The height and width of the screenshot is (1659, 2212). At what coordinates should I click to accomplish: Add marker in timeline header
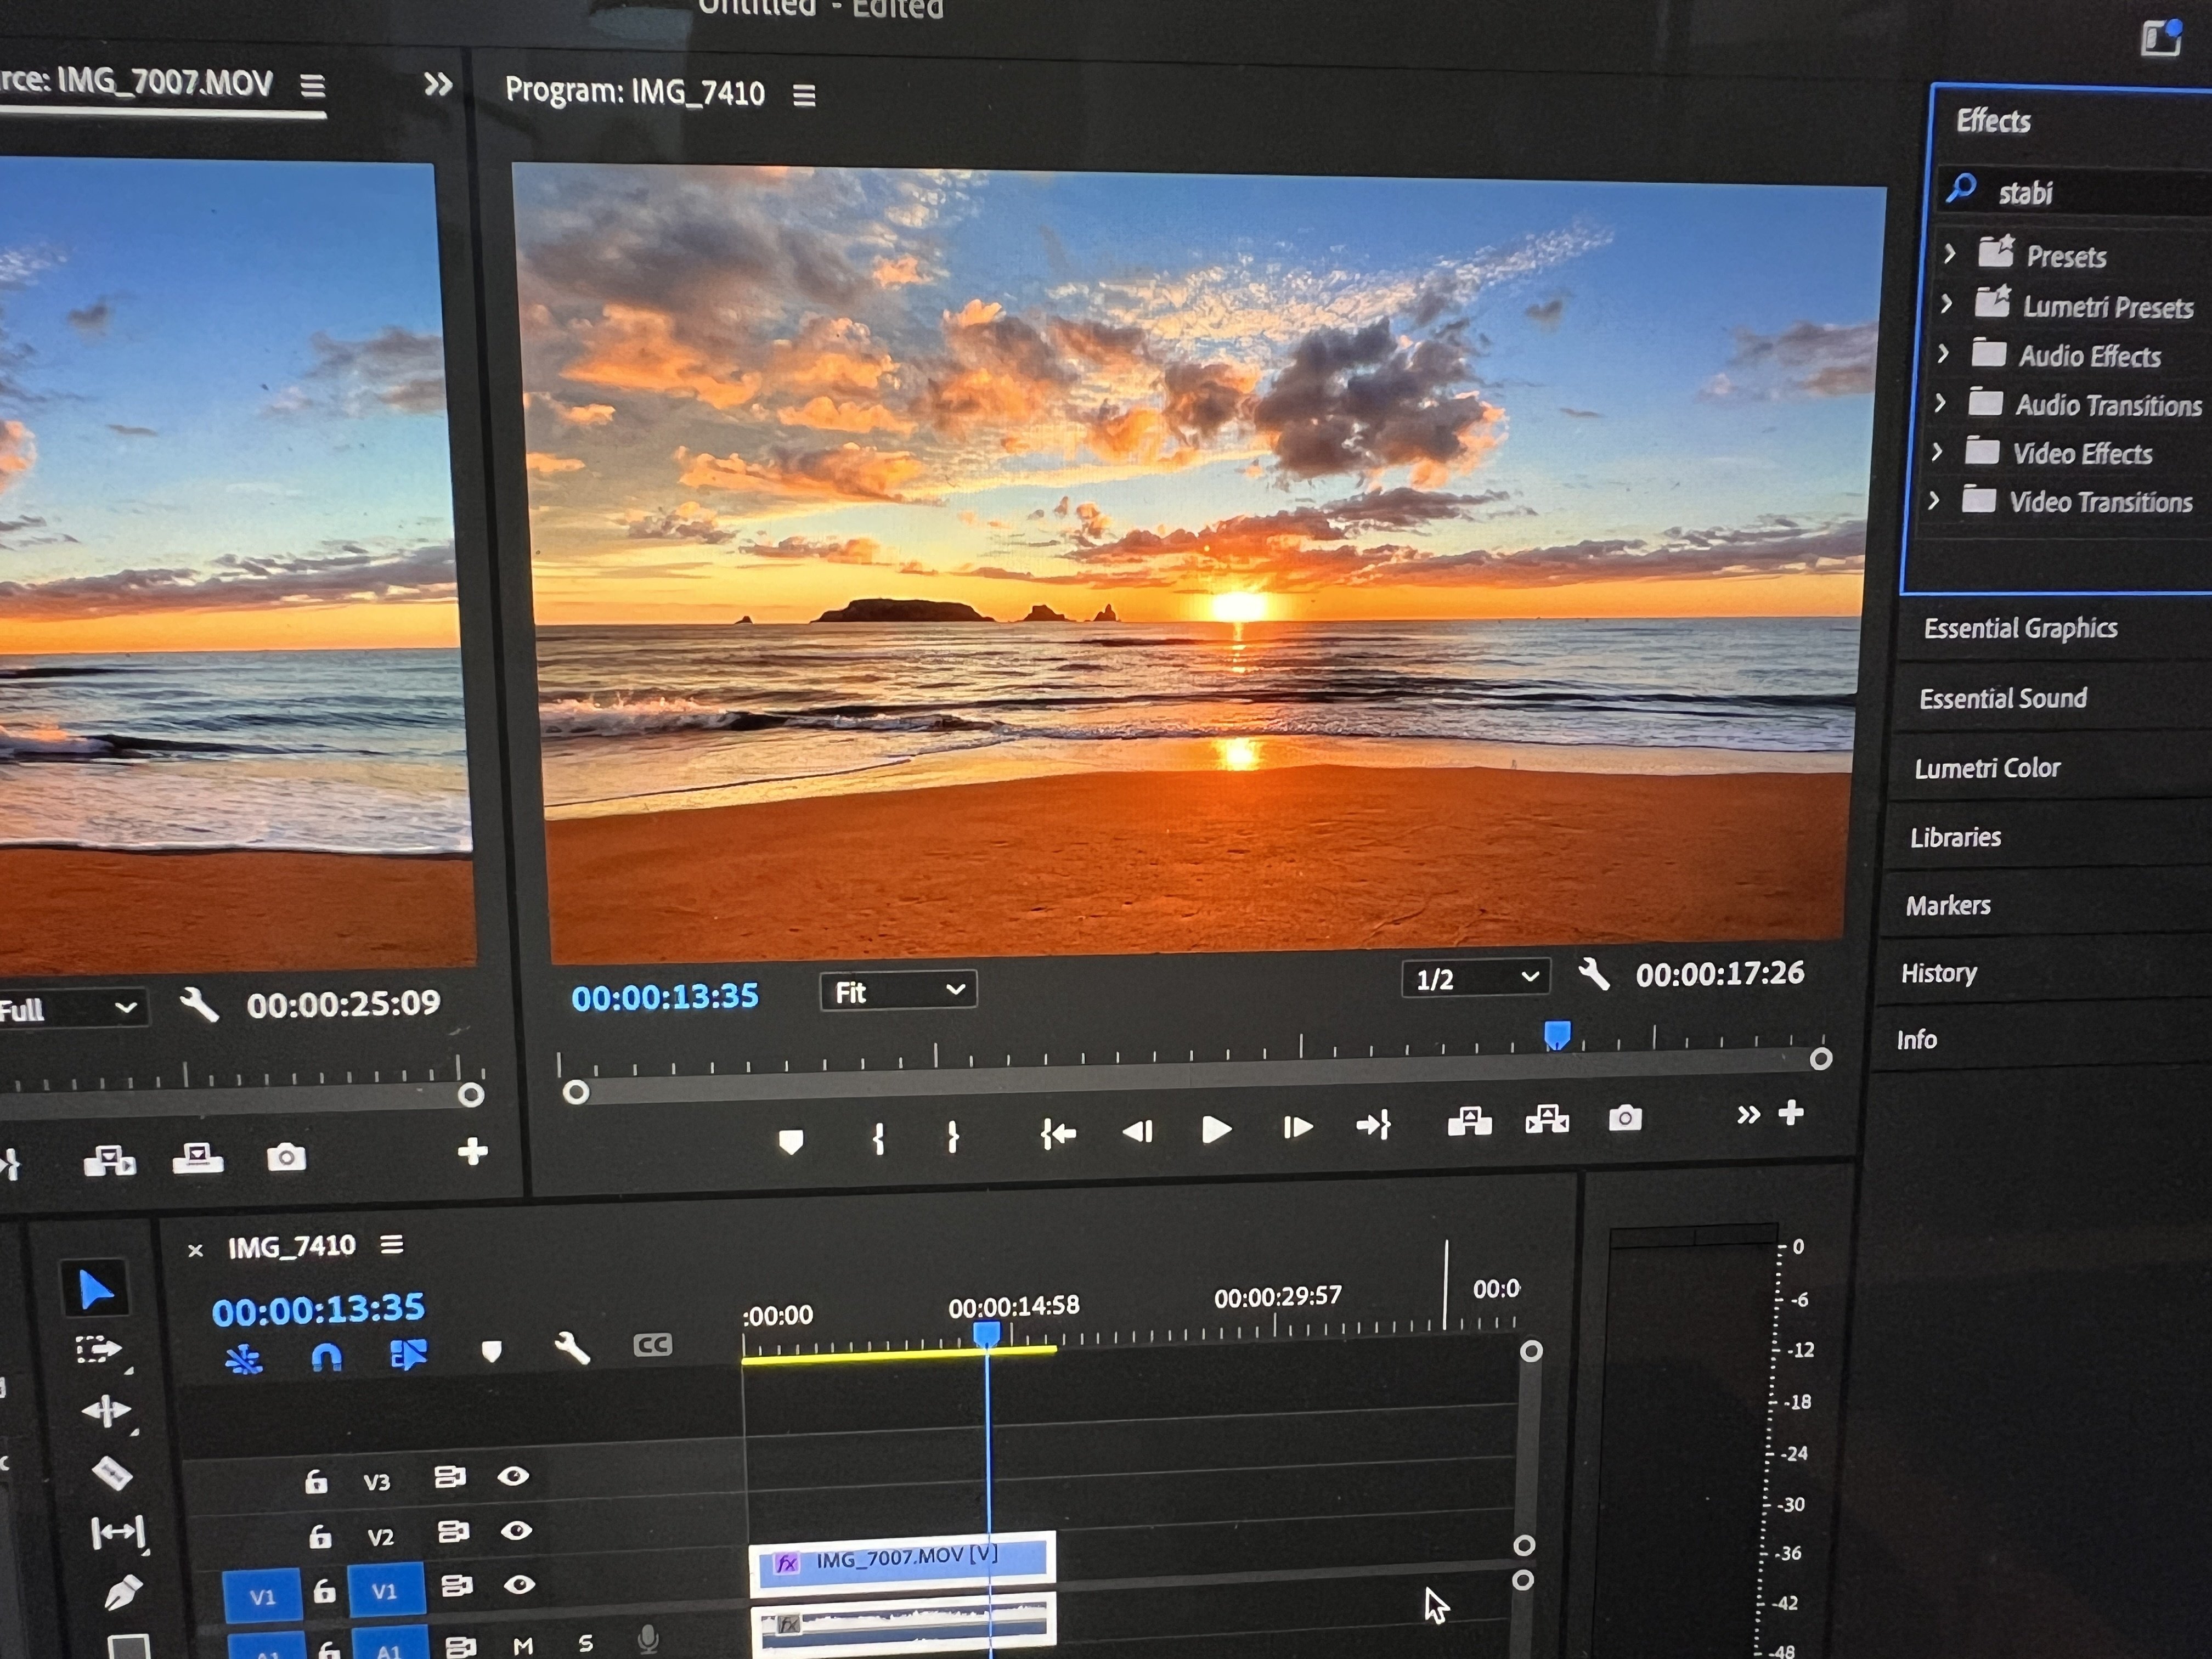[491, 1352]
